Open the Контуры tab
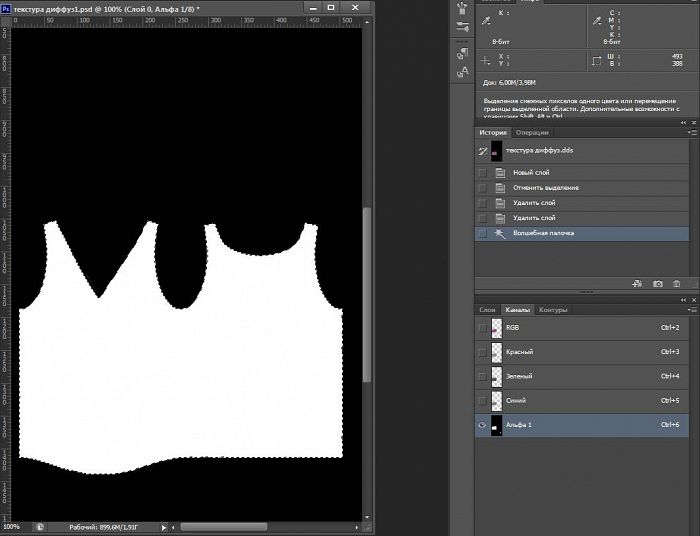The width and height of the screenshot is (700, 536). tap(553, 310)
